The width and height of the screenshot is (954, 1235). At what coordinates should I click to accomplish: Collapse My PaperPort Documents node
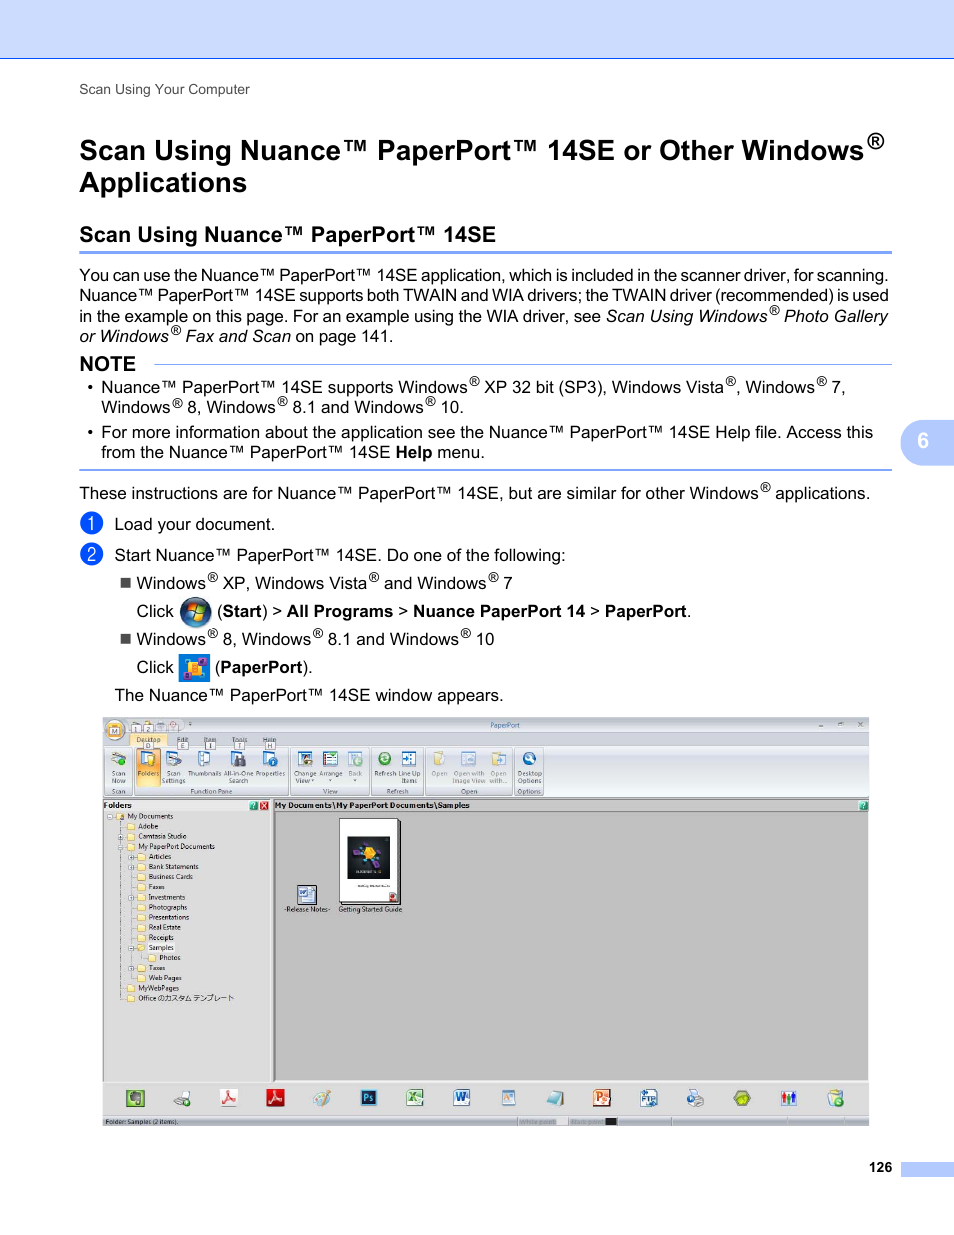point(120,847)
